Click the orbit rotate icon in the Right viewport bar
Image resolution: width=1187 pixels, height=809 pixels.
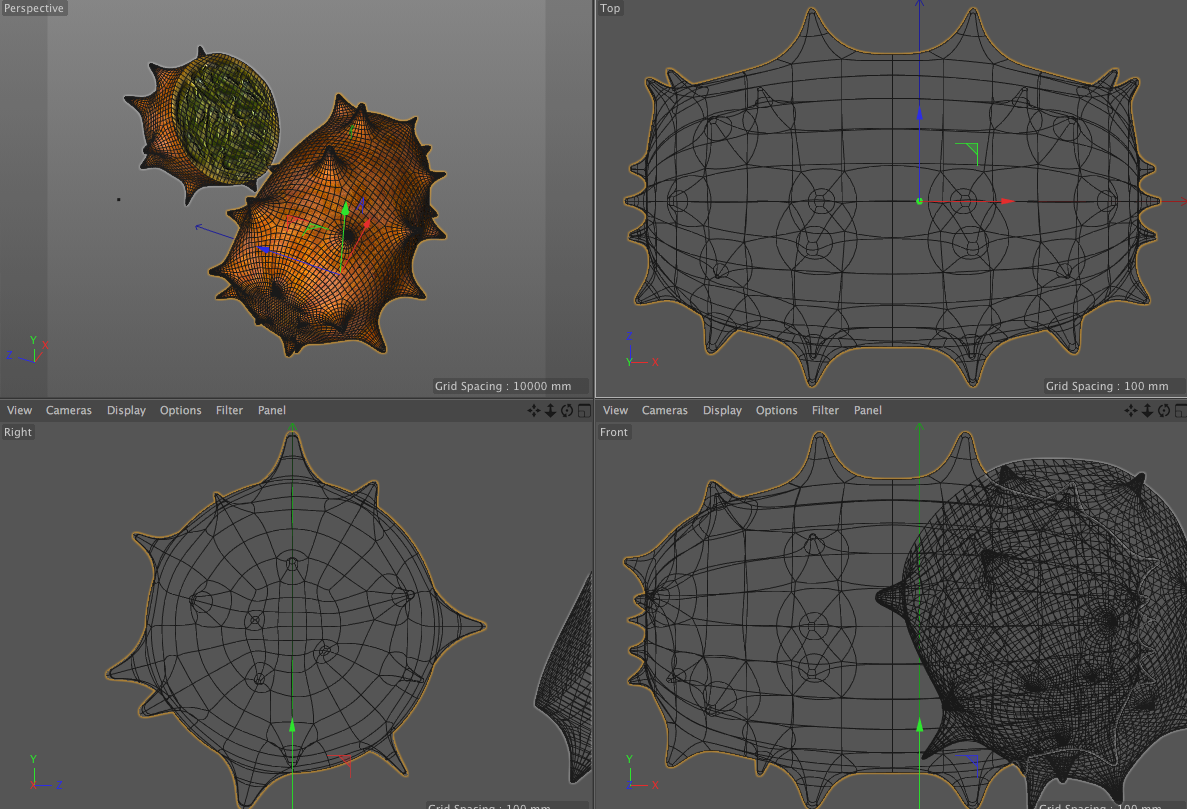tap(567, 410)
